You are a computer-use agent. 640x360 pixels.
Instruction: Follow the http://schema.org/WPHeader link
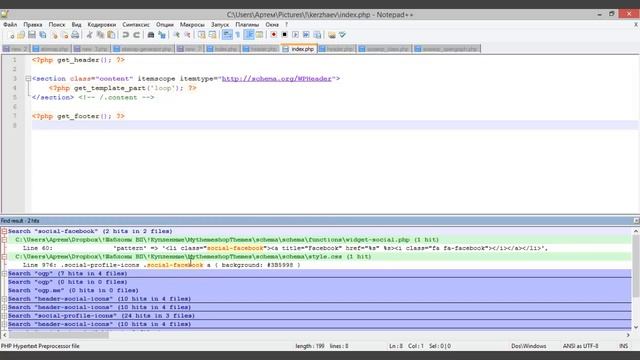276,78
